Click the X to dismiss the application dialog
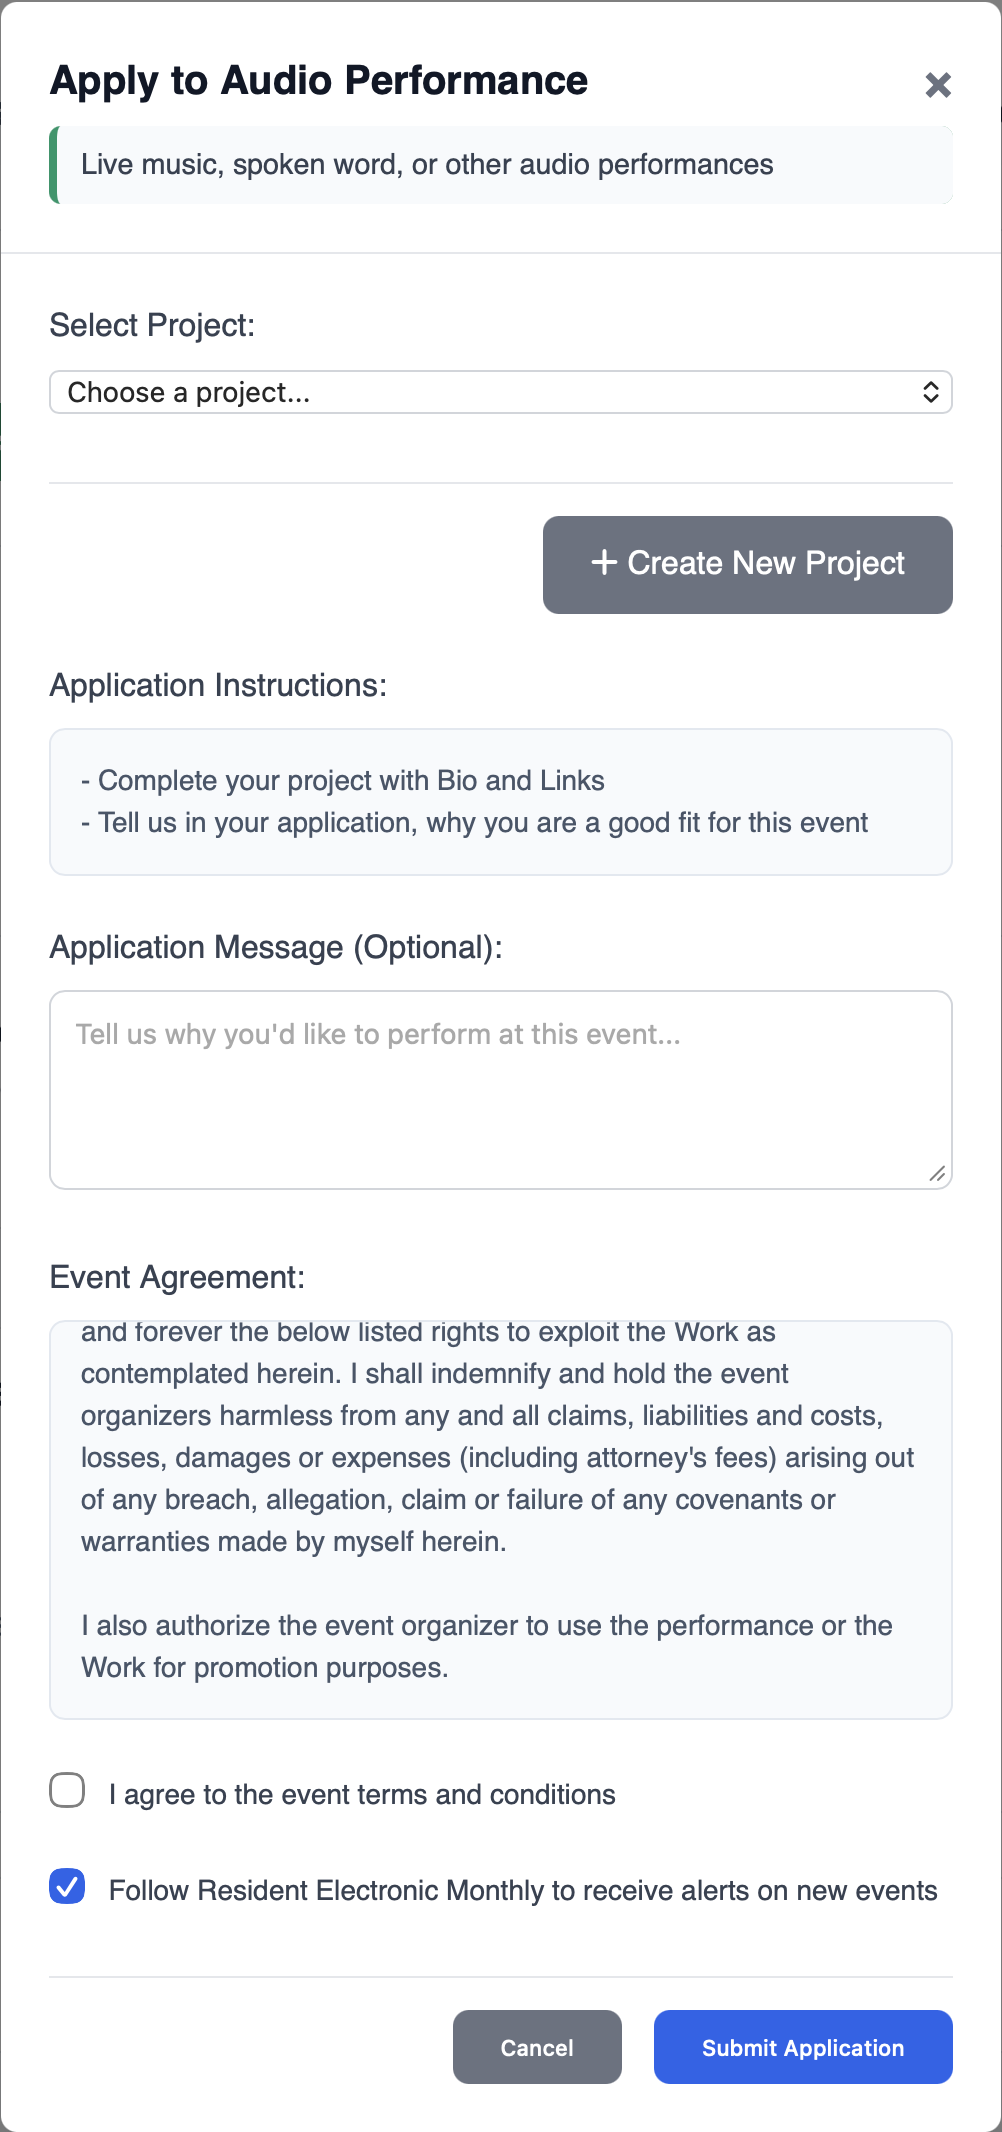Screen dimensions: 1002x2132 (x=938, y=85)
